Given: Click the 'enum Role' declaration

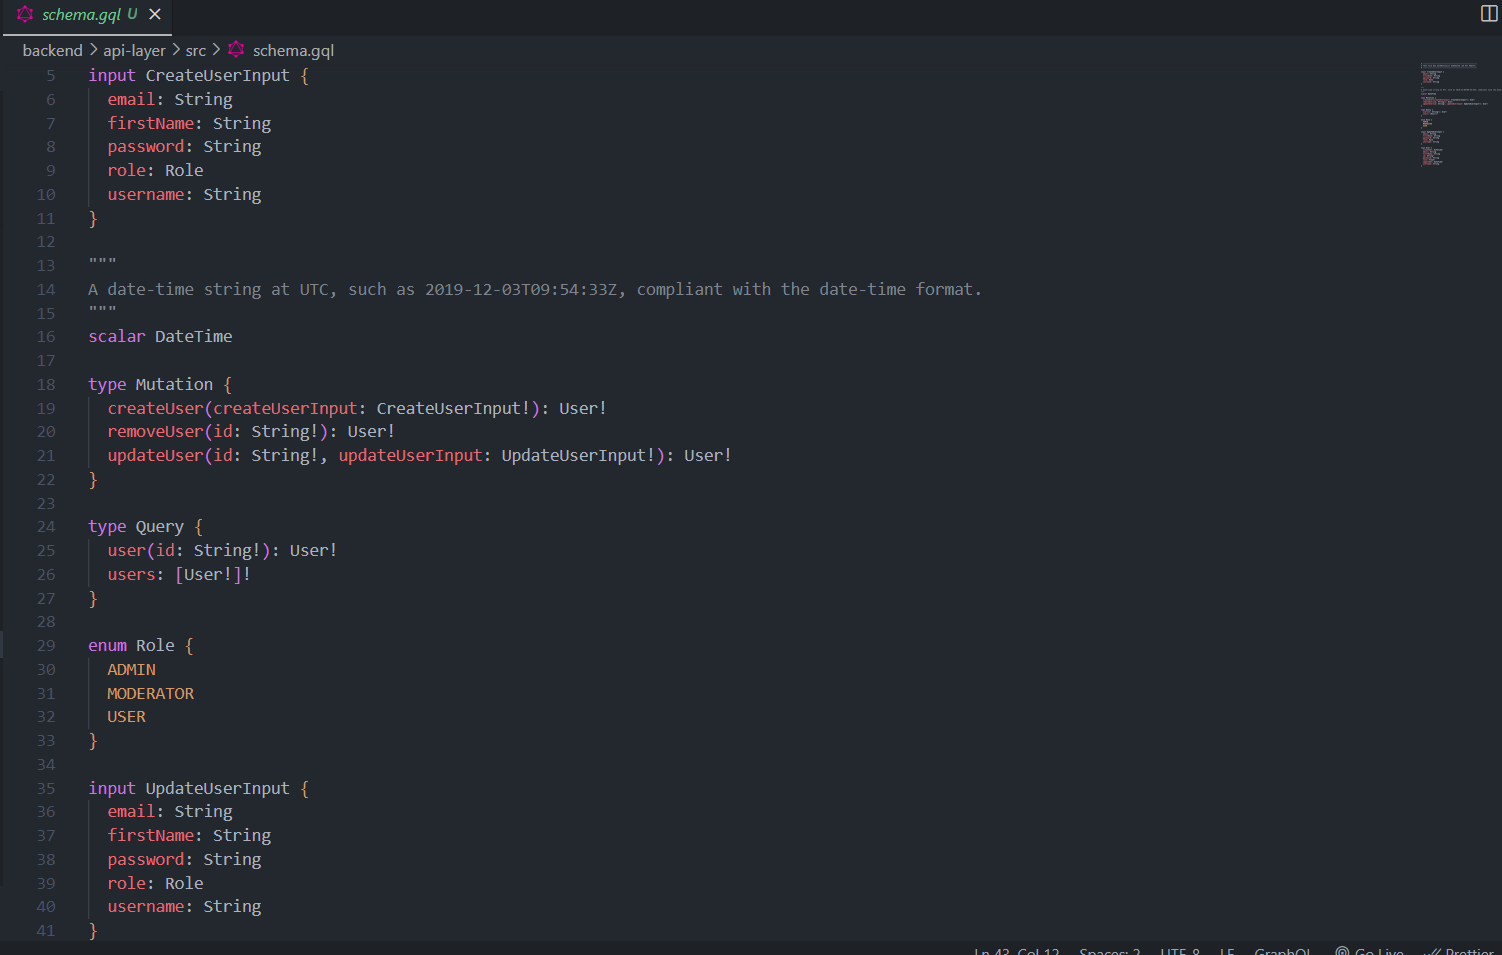Looking at the screenshot, I should tap(141, 645).
